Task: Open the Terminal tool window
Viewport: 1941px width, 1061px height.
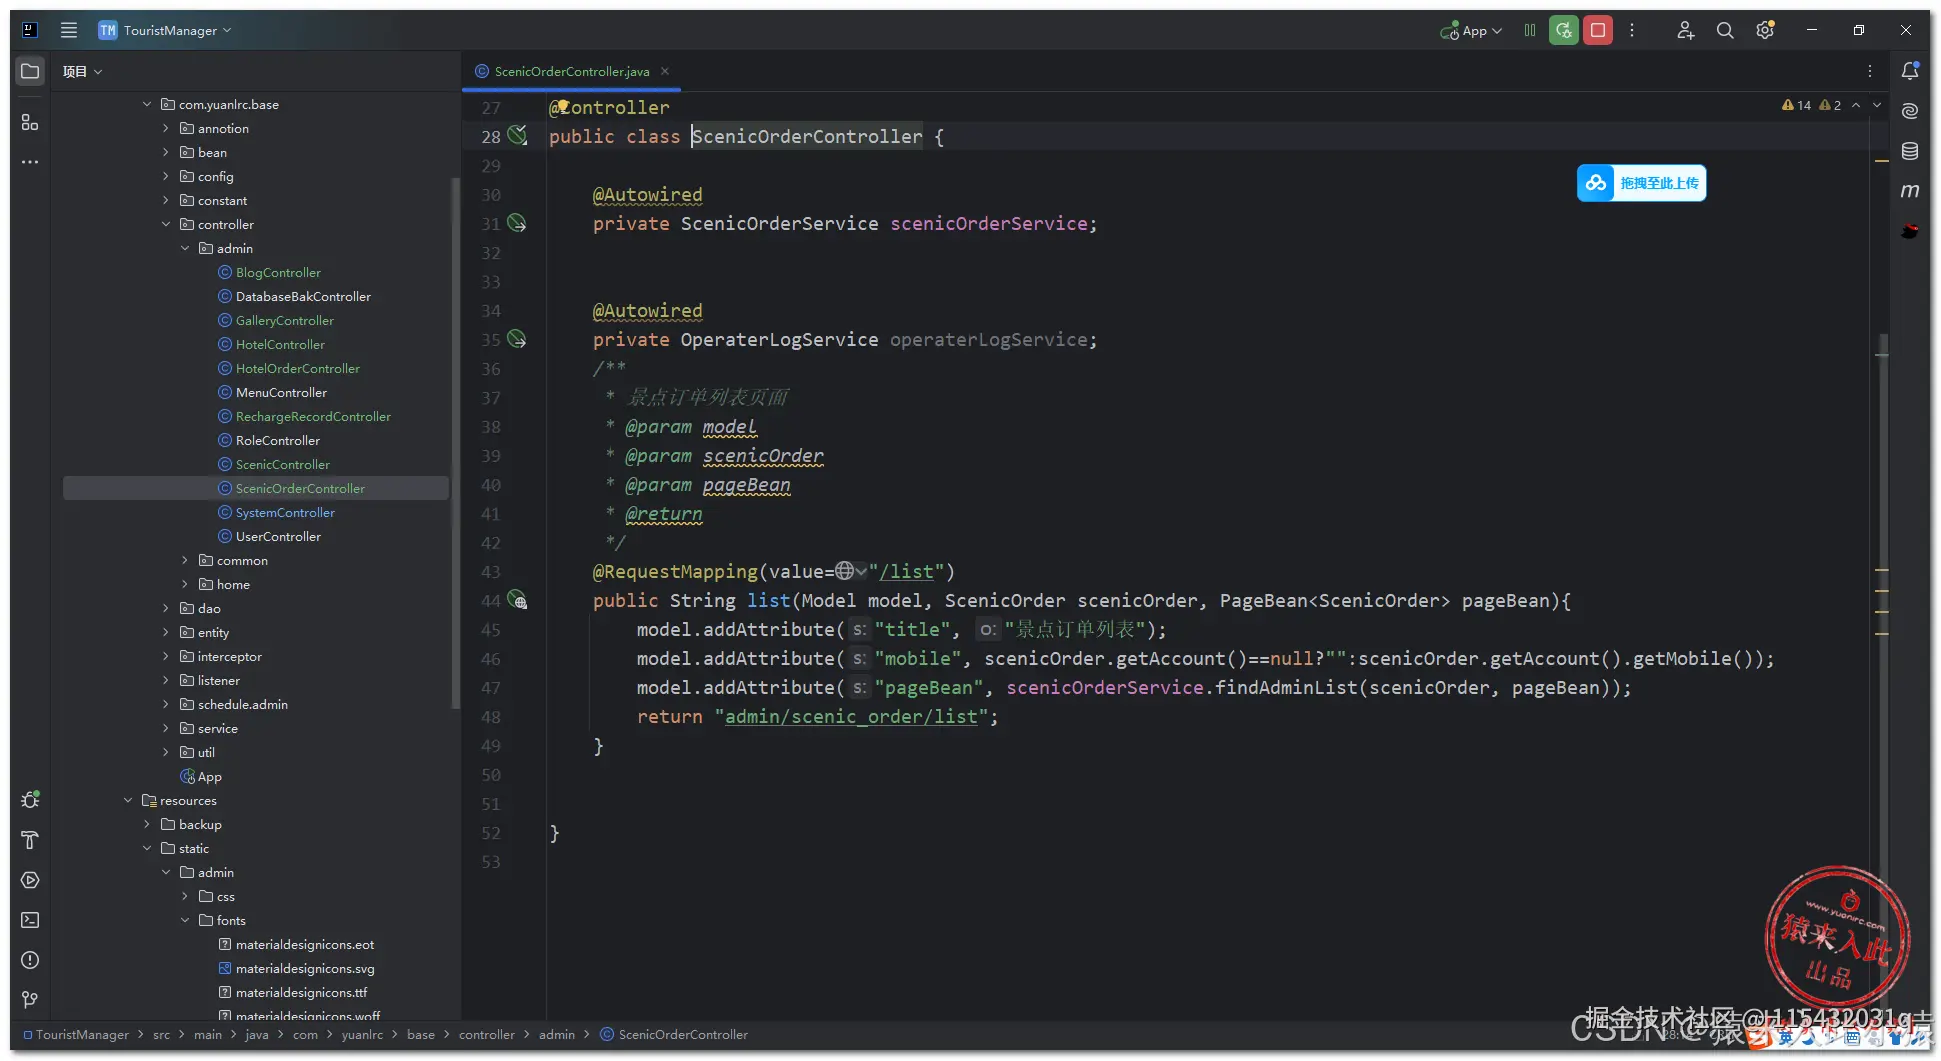Action: click(x=30, y=920)
